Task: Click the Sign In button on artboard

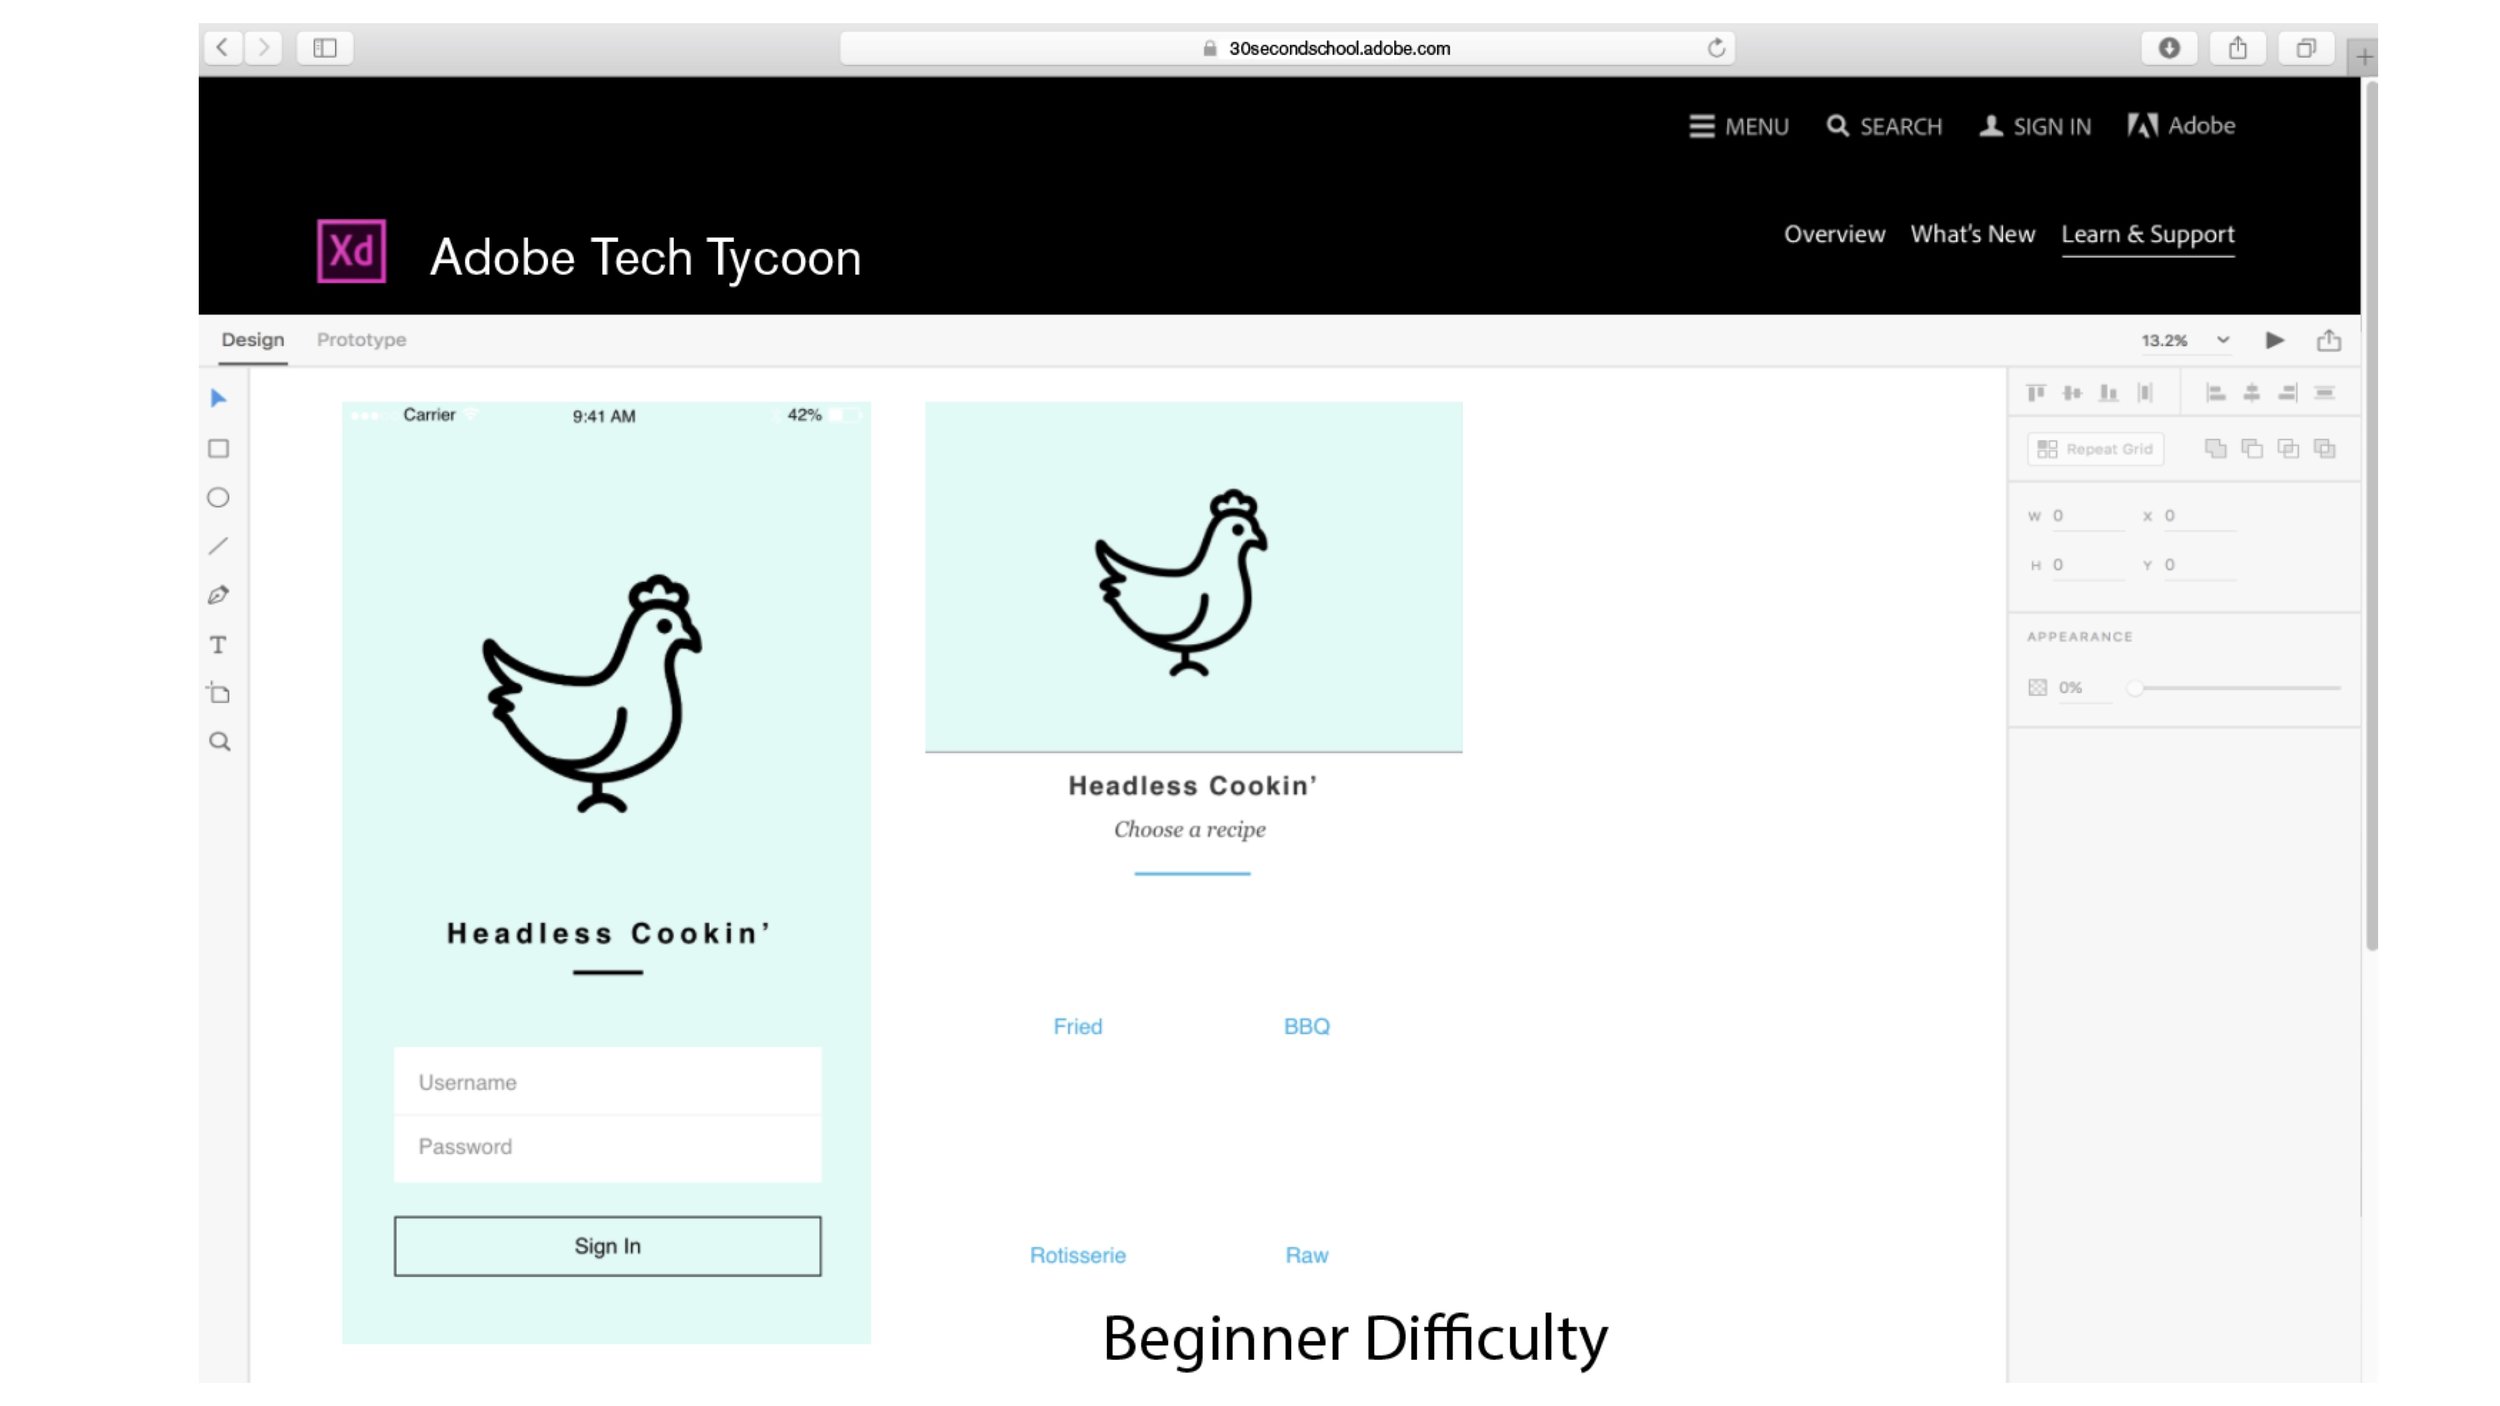Action: [x=607, y=1246]
